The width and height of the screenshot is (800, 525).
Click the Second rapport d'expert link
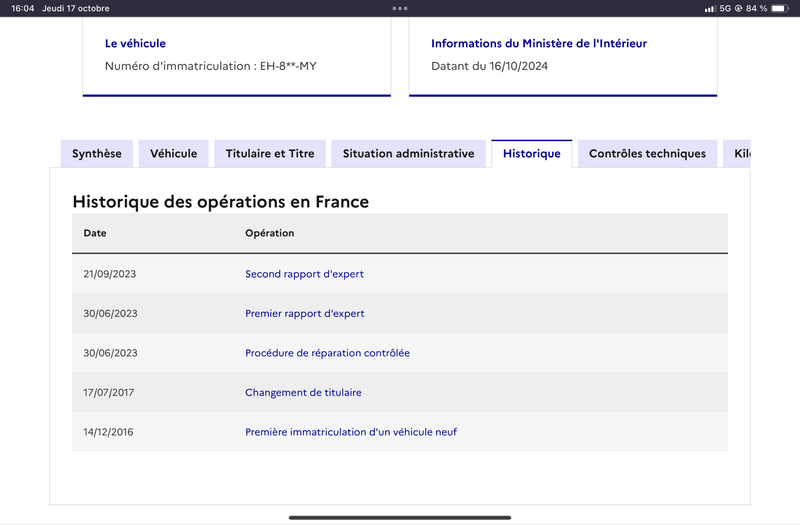point(305,274)
